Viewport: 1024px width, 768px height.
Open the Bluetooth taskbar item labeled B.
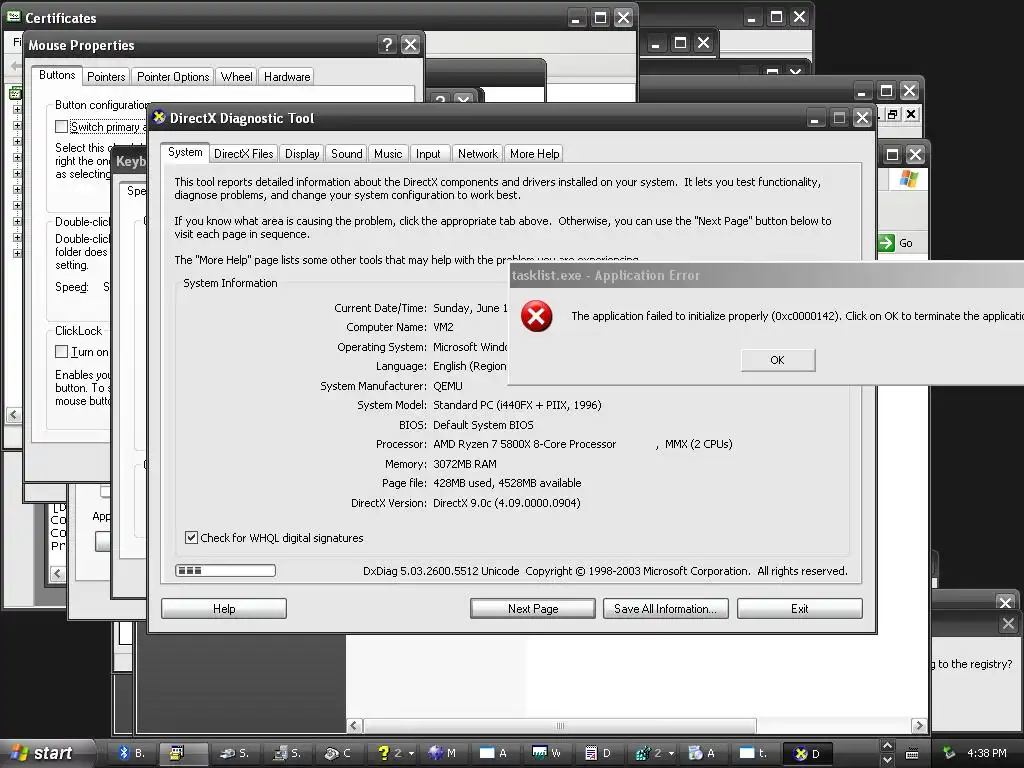click(133, 753)
